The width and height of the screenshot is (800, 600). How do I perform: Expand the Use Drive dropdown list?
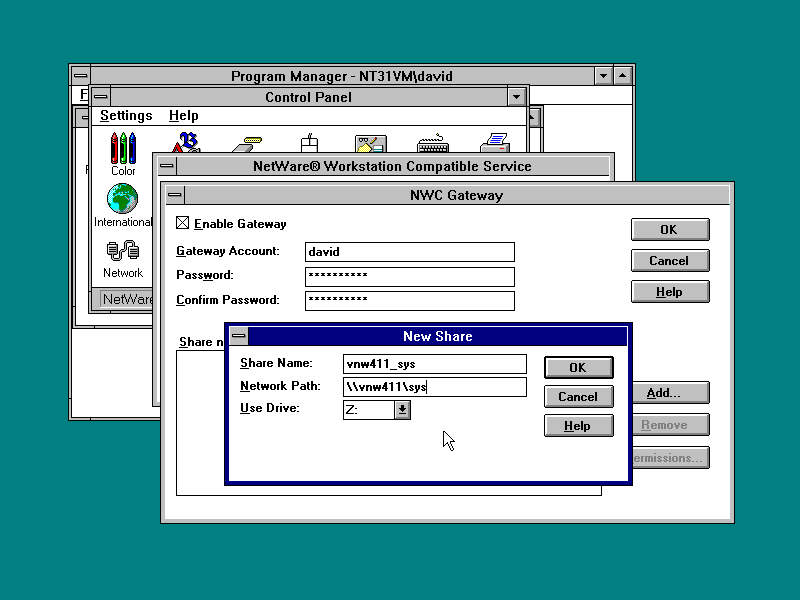[x=402, y=410]
